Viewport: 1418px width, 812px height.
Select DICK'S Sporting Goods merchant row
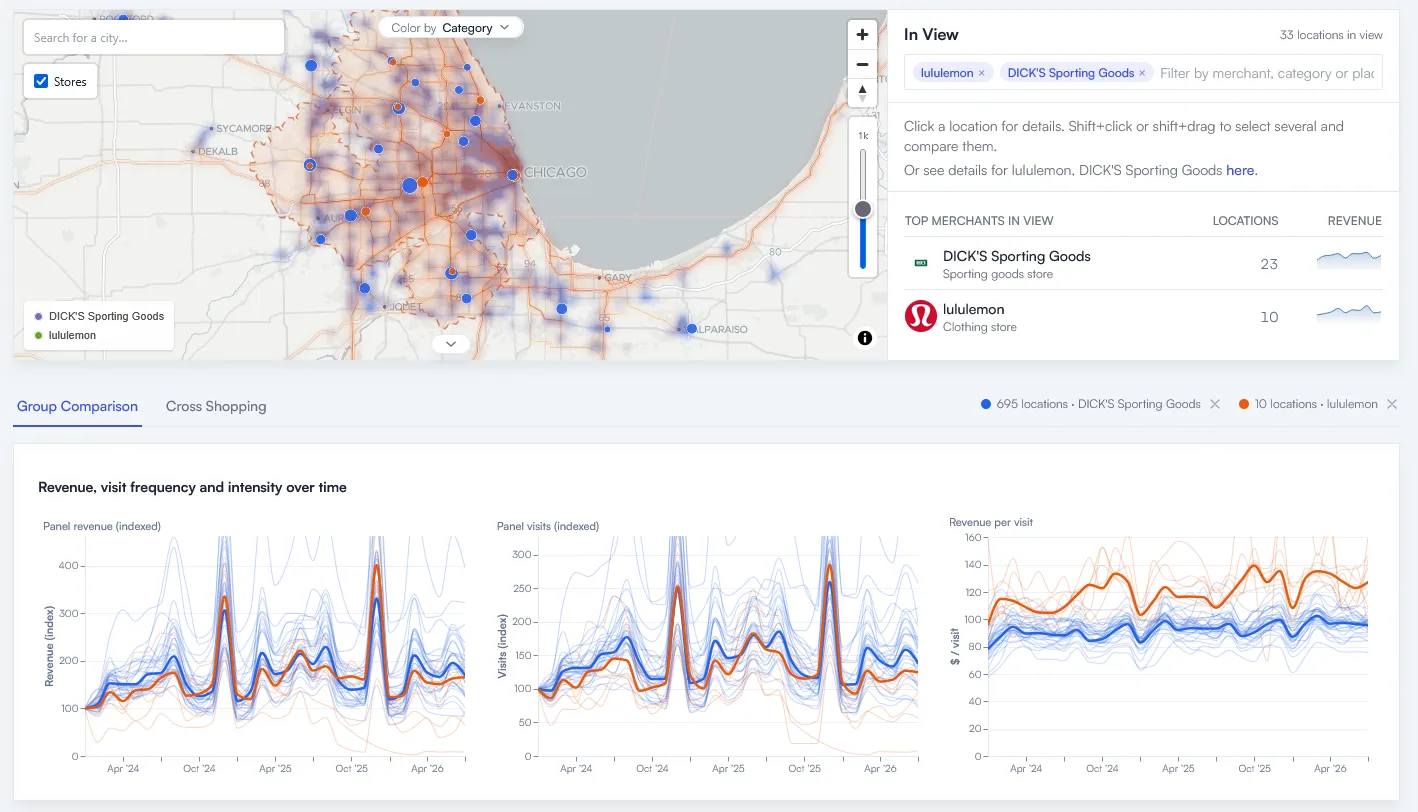(x=1143, y=264)
